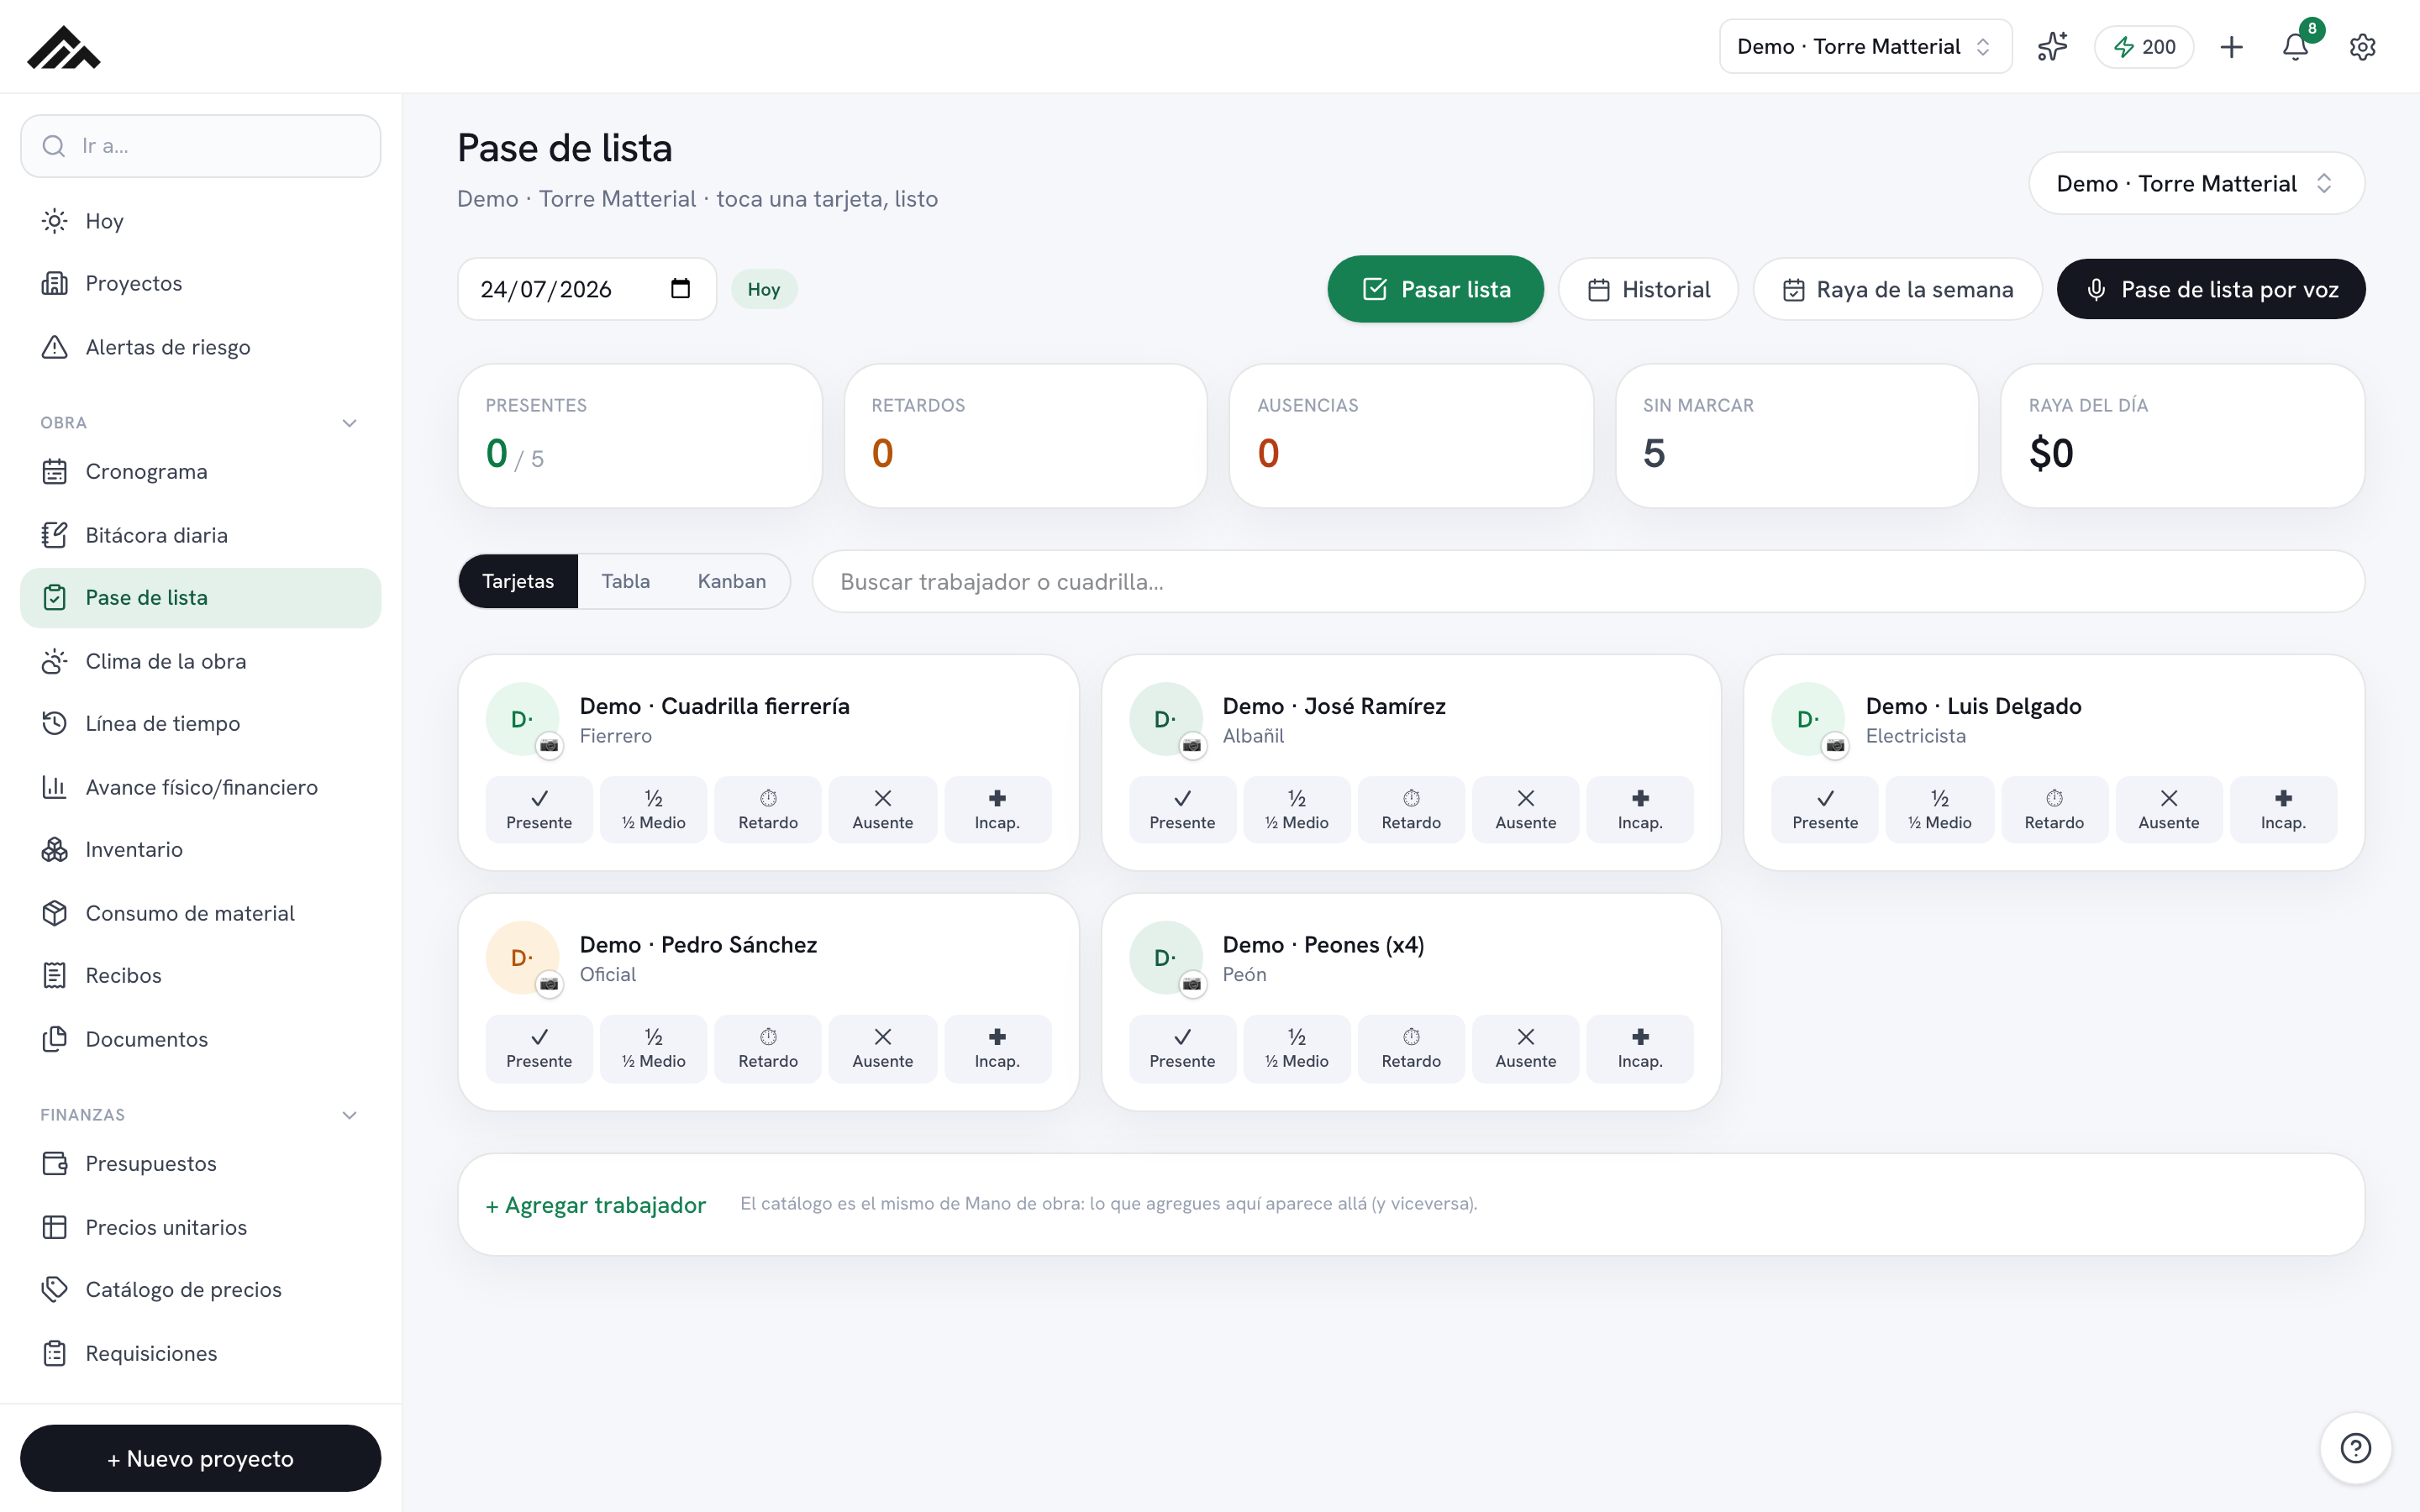Switch to the Tabla view tab
The width and height of the screenshot is (2420, 1512).
pos(625,581)
